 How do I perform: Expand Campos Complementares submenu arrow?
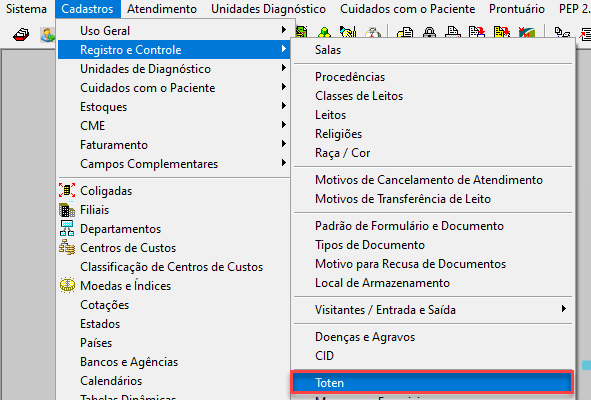click(283, 163)
